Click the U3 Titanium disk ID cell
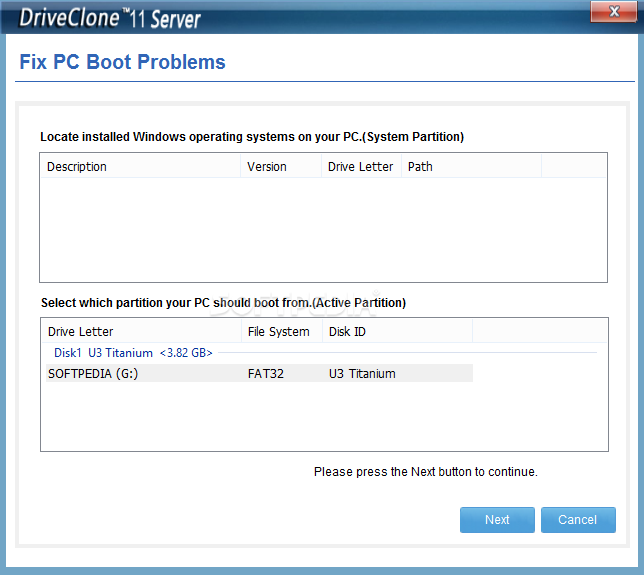 point(362,373)
